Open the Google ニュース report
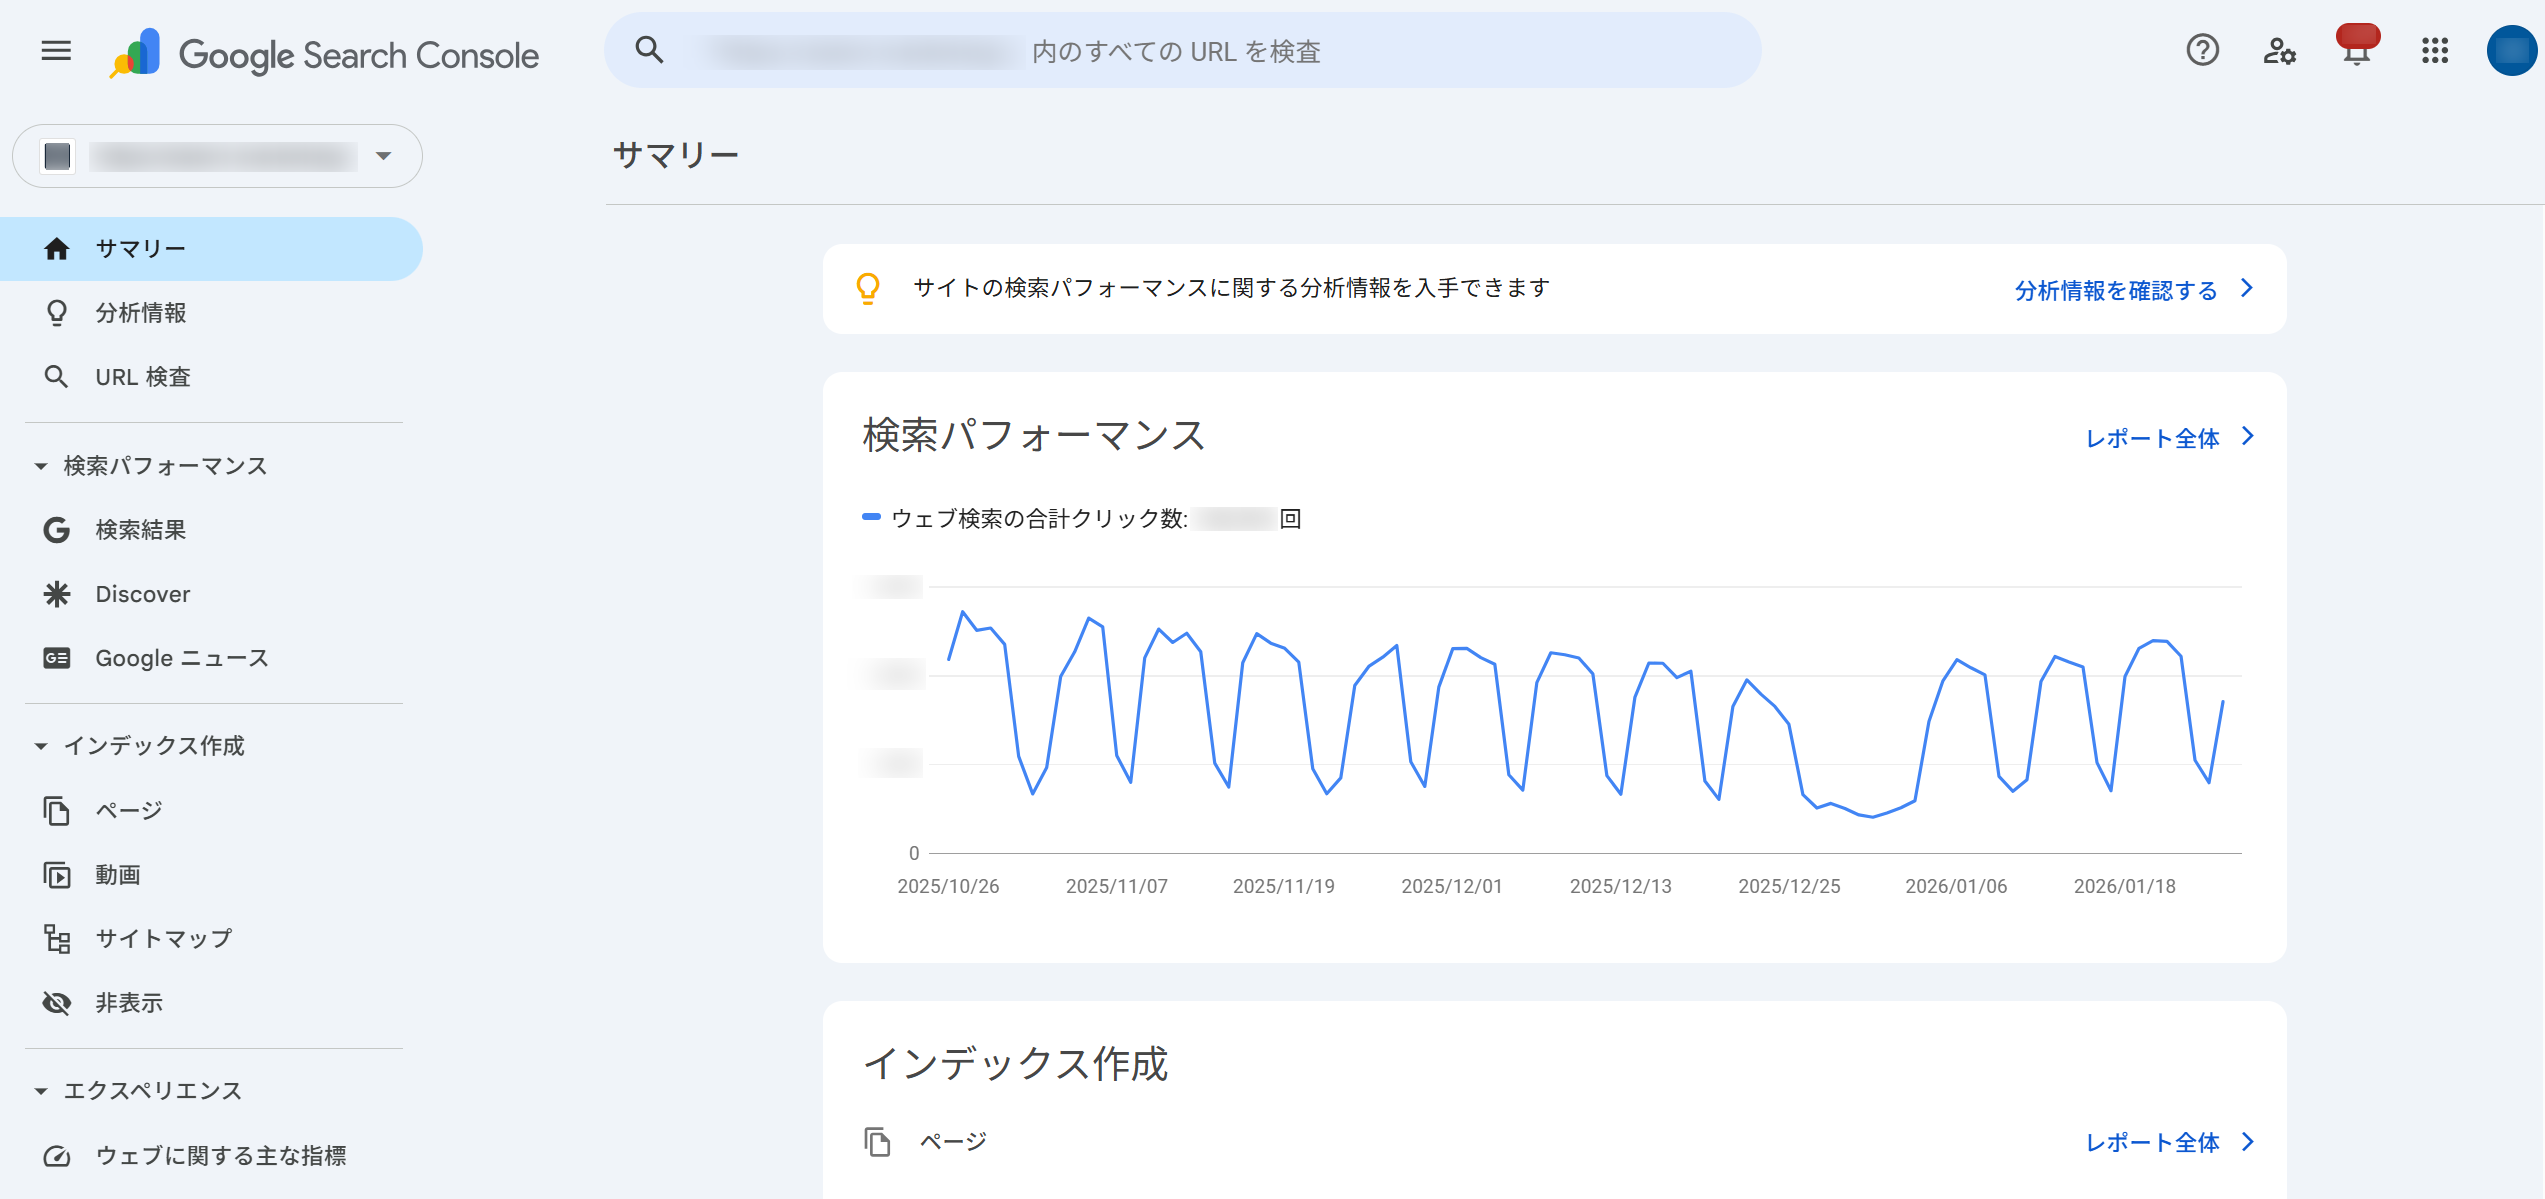Viewport: 2545px width, 1199px height. (x=180, y=657)
